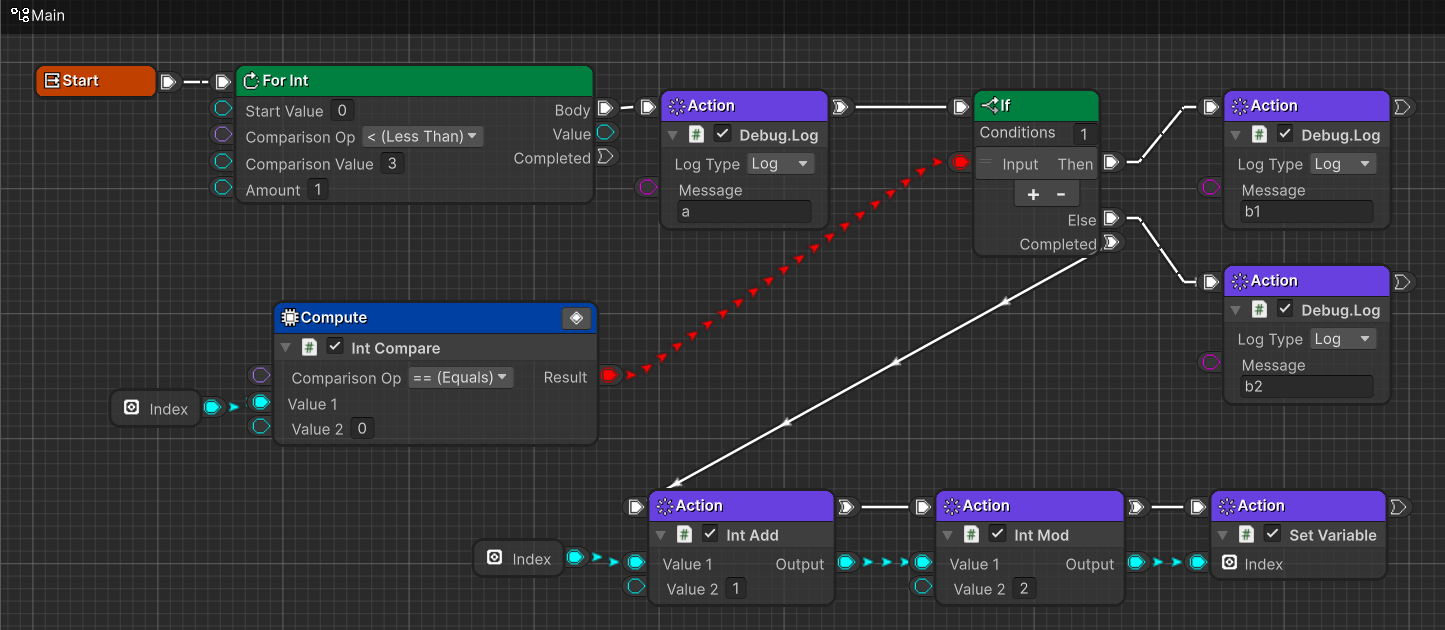This screenshot has width=1445, height=630.
Task: Click the For Int Completed output port
Action: (x=605, y=157)
